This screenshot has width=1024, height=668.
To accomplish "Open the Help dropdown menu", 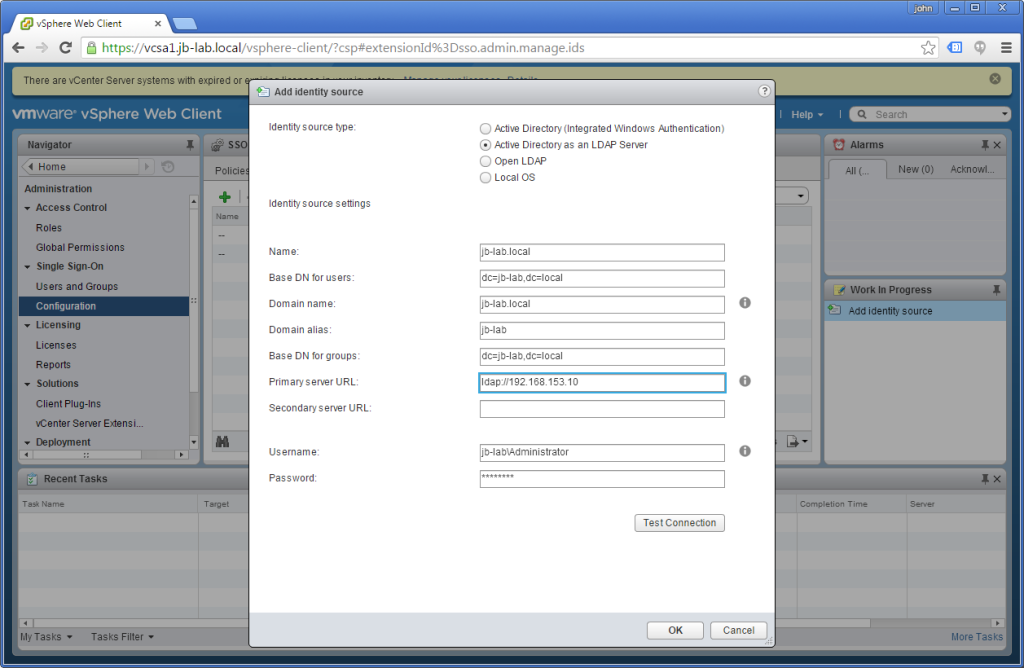I will (807, 114).
